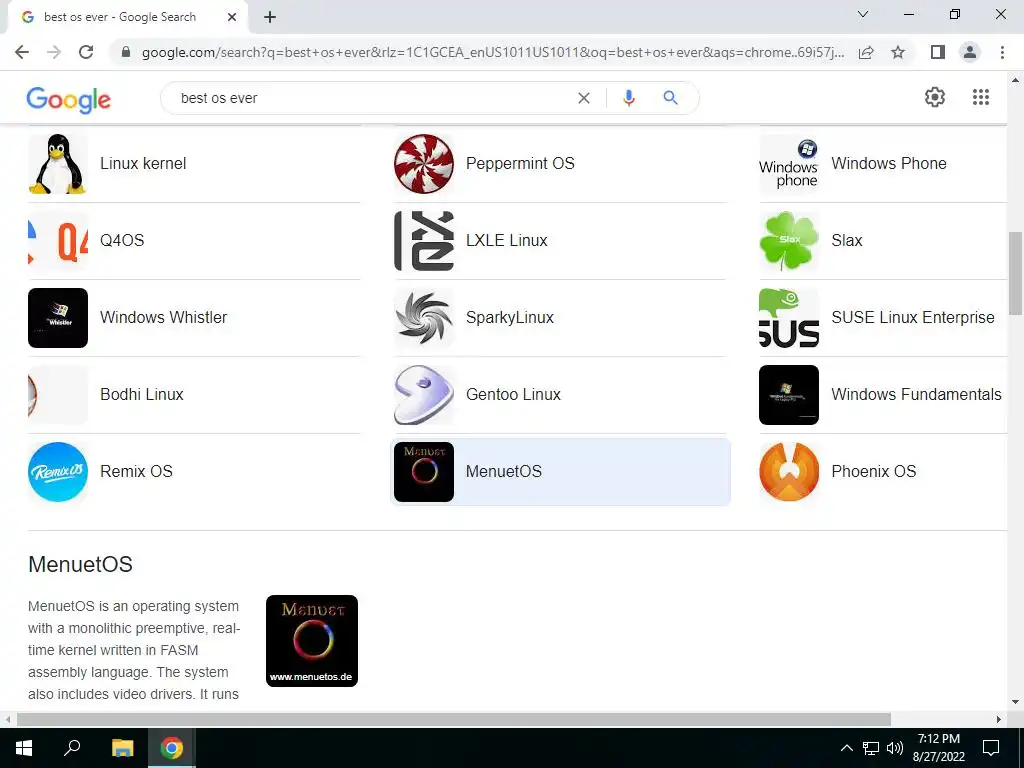The height and width of the screenshot is (768, 1024).
Task: Open the MenuetOS description thumbnail image
Action: tap(312, 641)
